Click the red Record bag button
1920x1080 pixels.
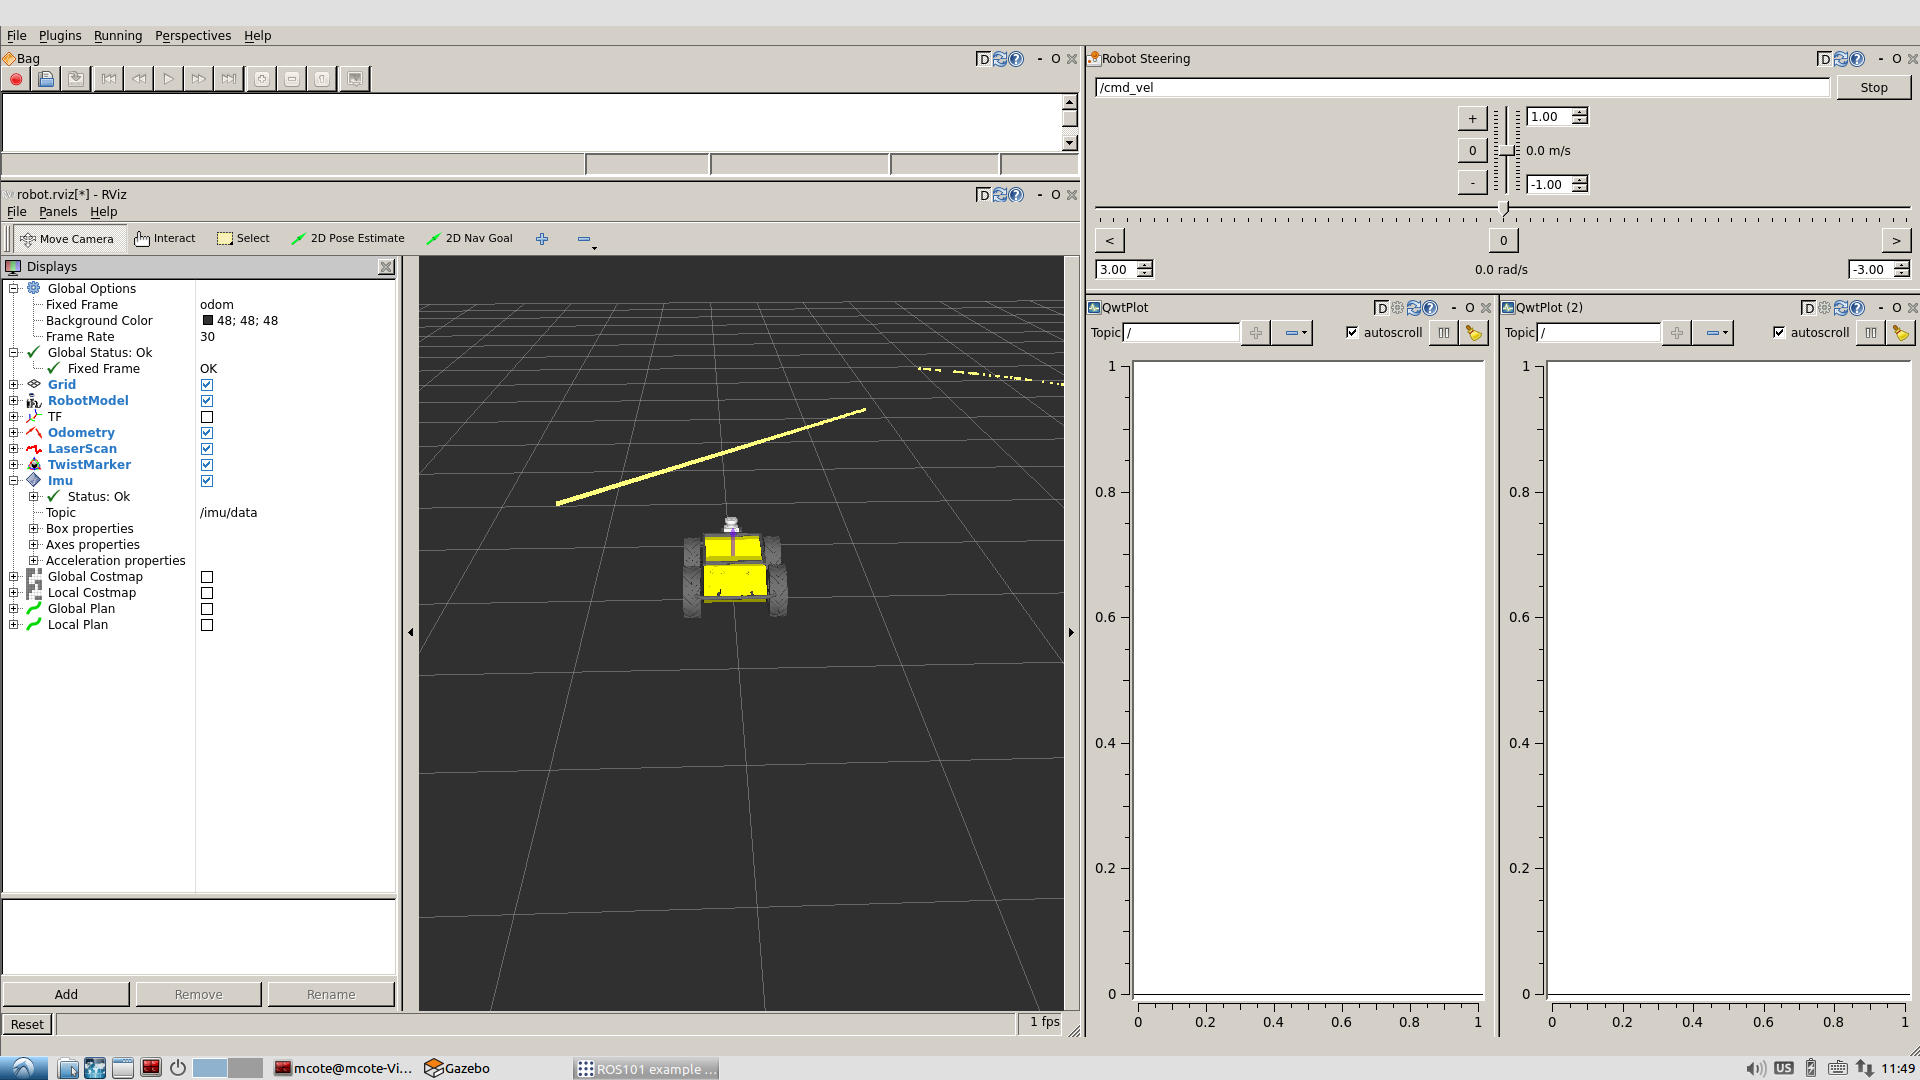(x=16, y=79)
